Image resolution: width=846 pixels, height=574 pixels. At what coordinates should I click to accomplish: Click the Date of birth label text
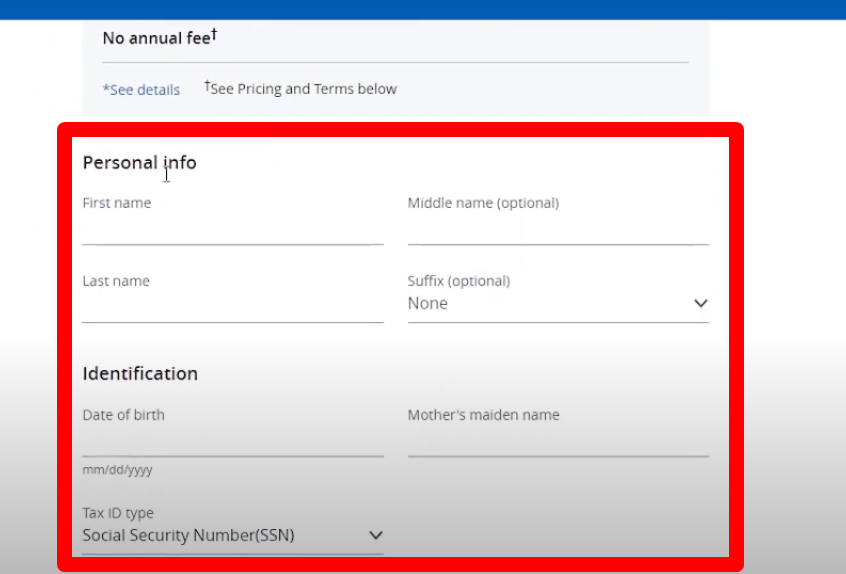[124, 414]
